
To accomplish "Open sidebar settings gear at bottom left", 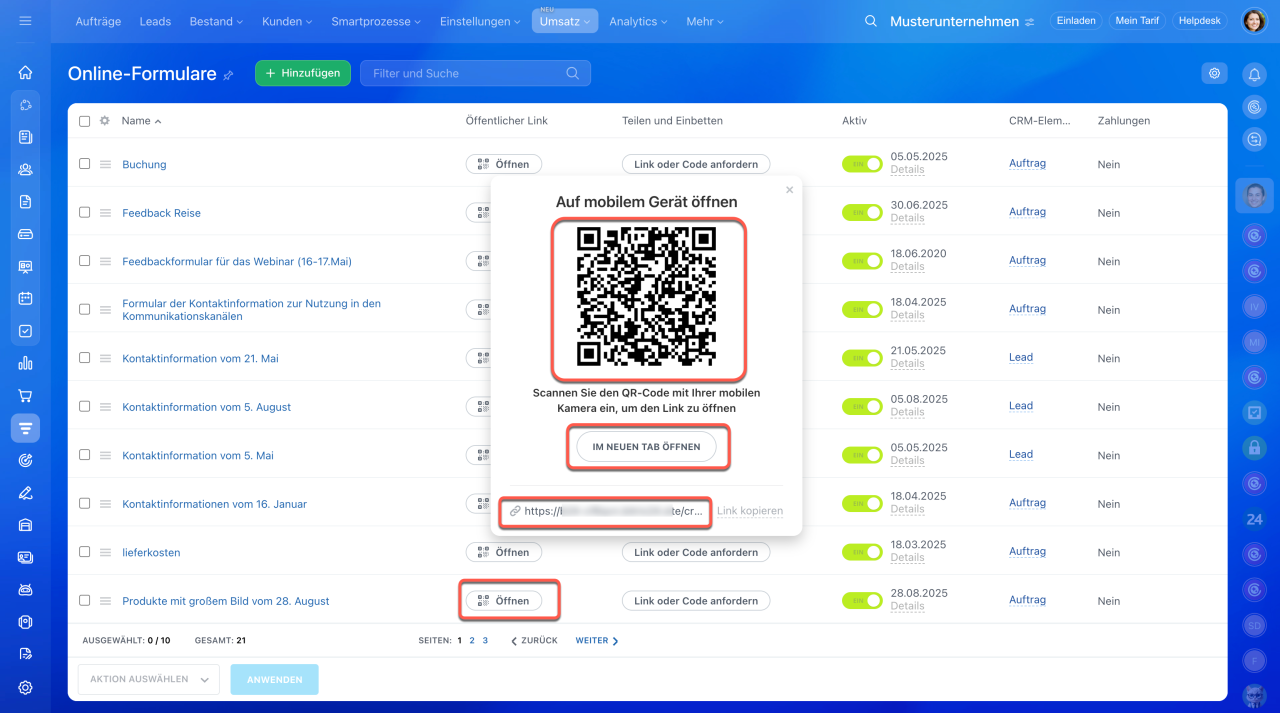I will click(25, 687).
